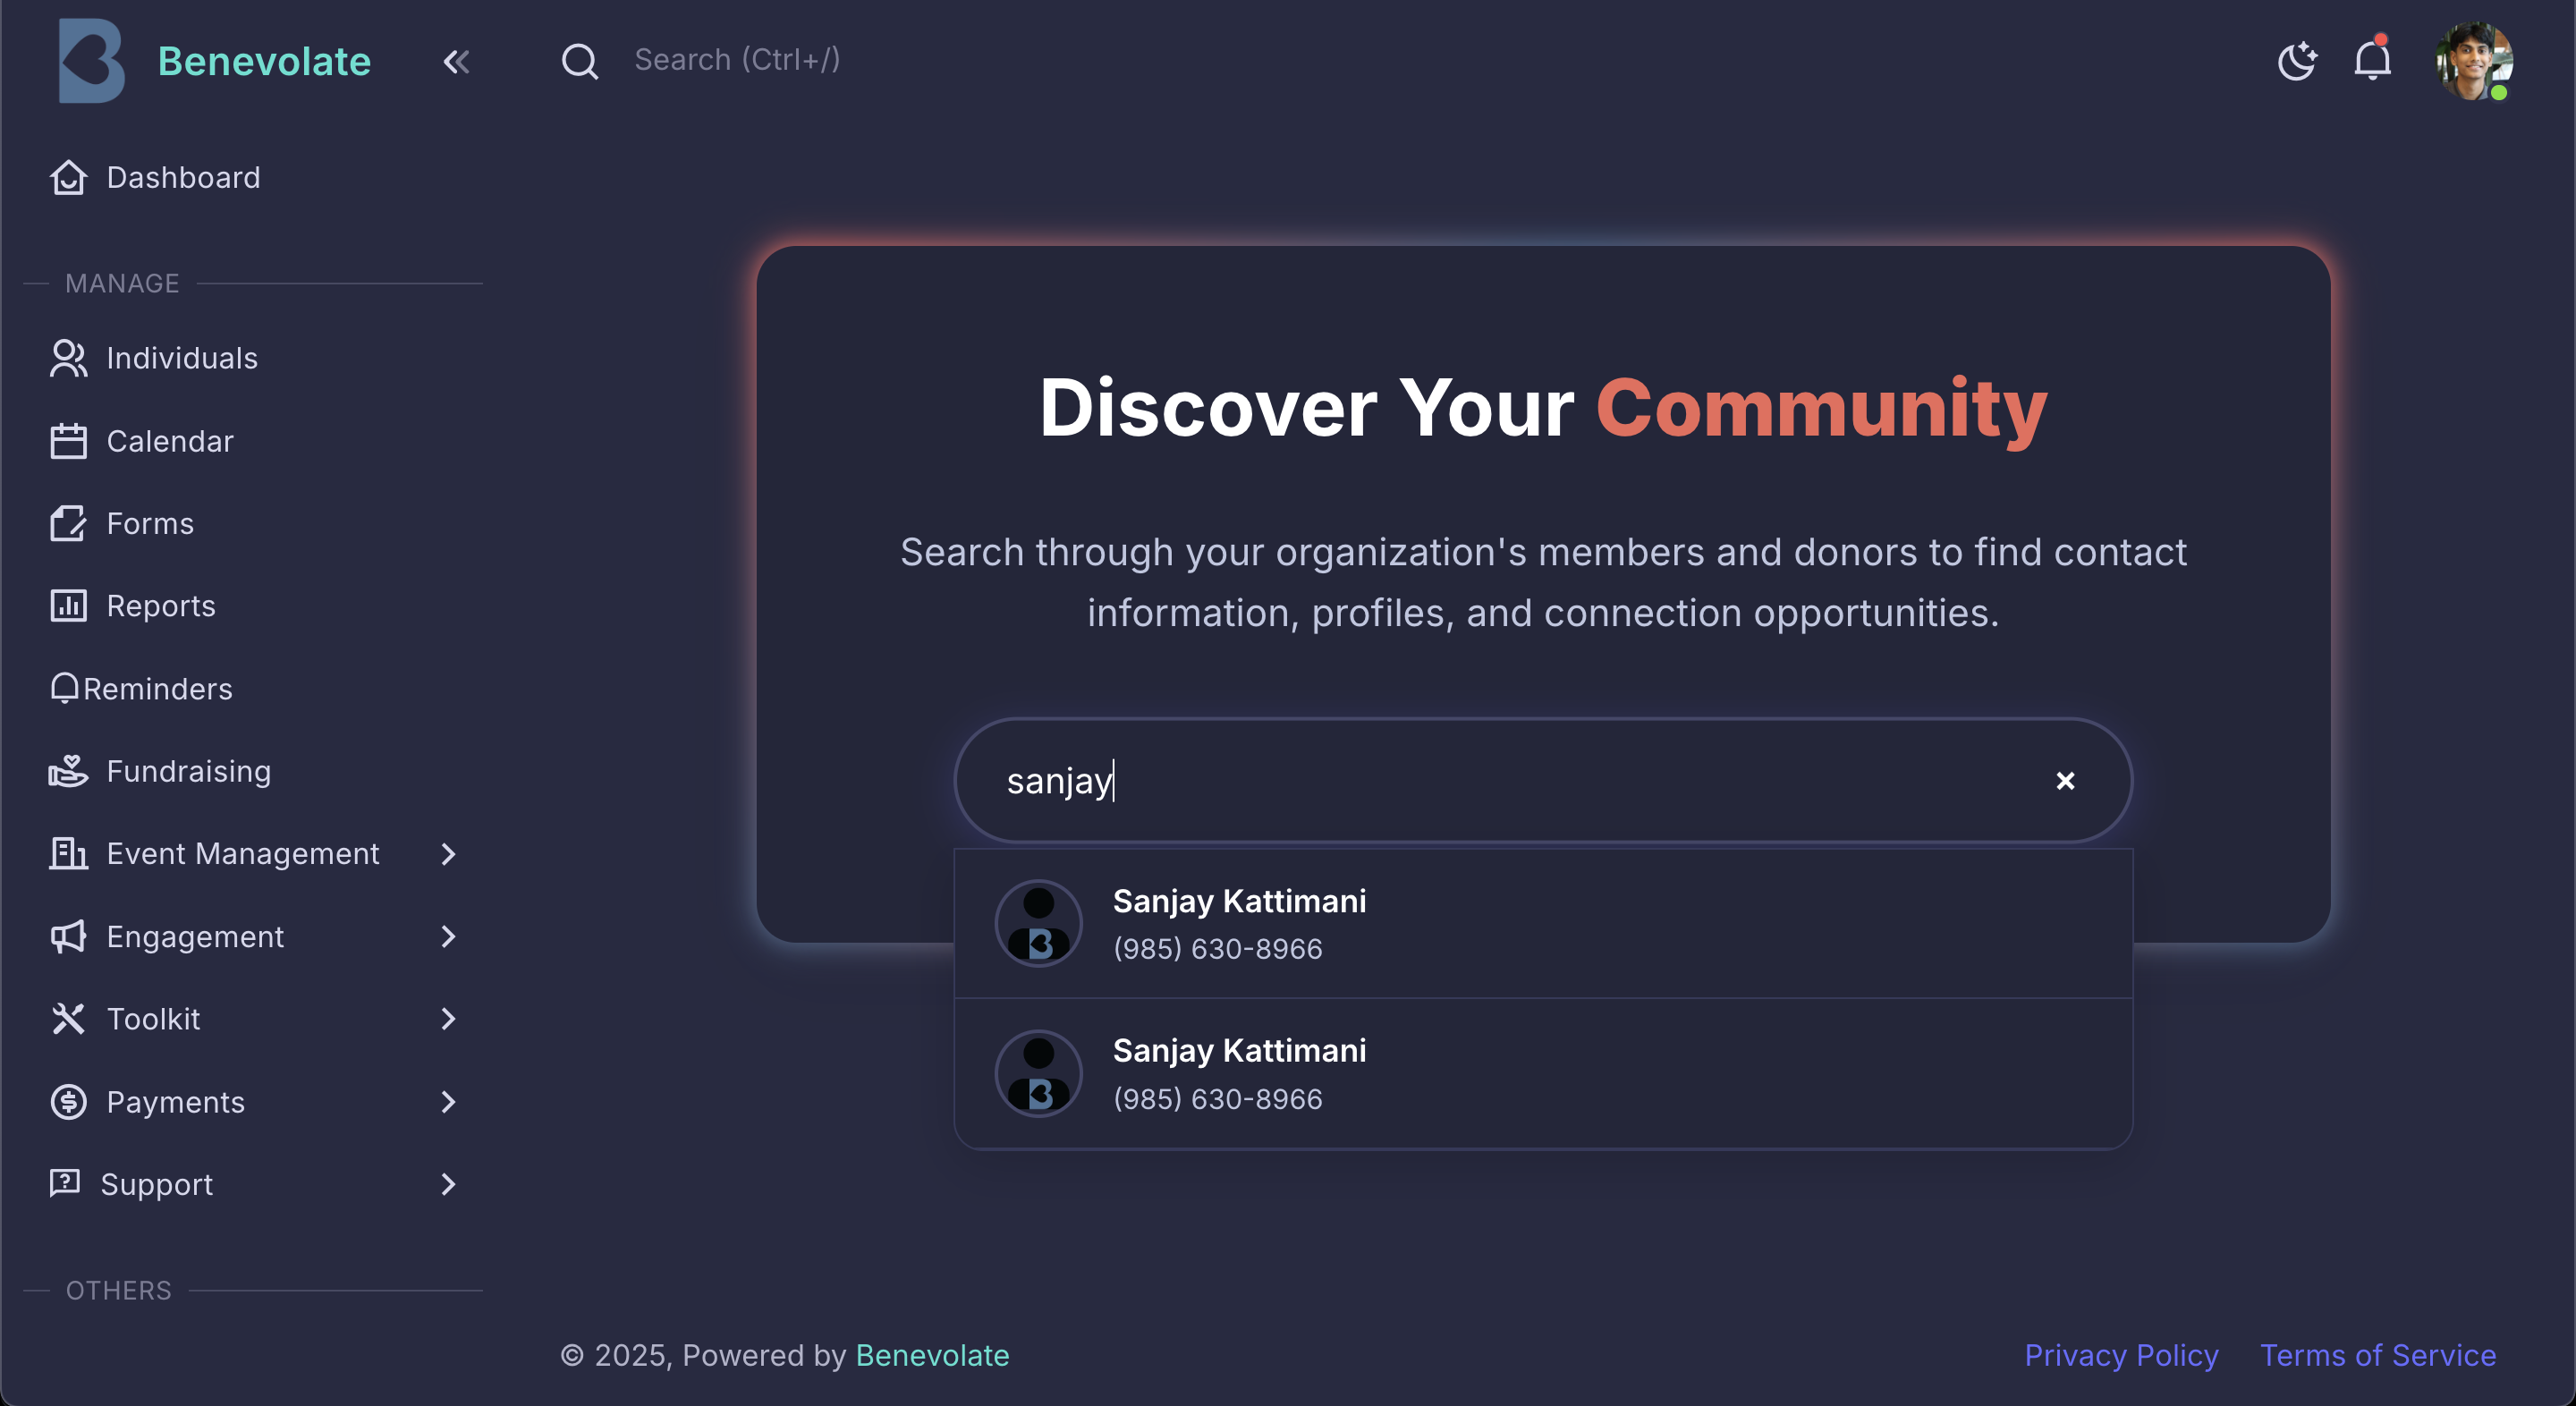The width and height of the screenshot is (2576, 1406).
Task: Expand the Payments submenu
Action: (x=447, y=1102)
